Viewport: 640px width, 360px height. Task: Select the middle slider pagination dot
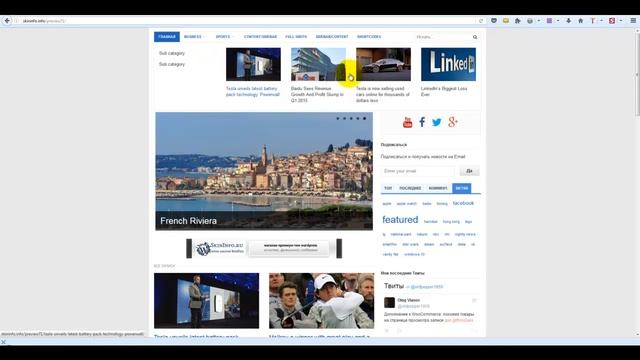click(x=351, y=118)
